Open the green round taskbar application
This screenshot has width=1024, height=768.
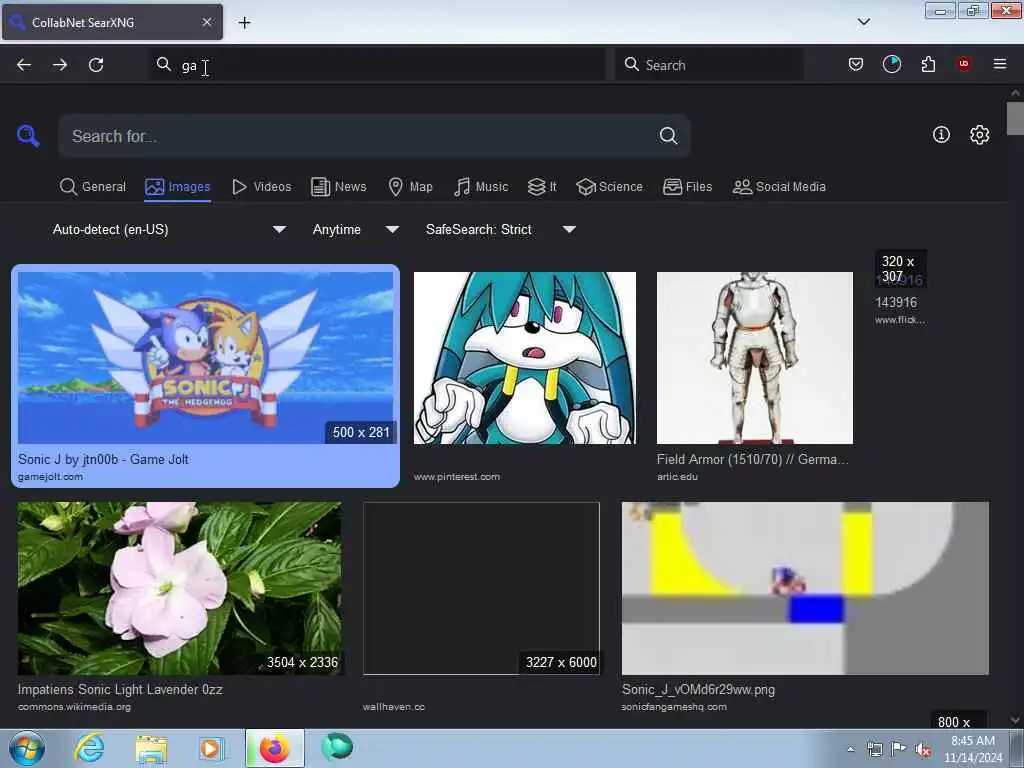(337, 746)
